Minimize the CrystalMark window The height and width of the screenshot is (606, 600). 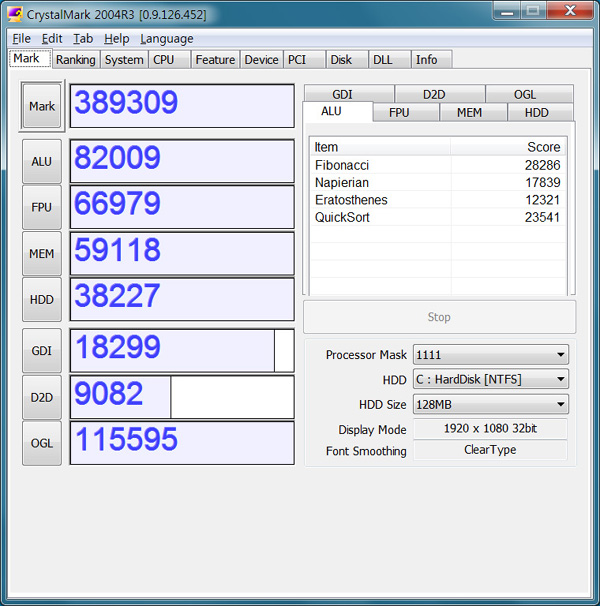pos(508,11)
